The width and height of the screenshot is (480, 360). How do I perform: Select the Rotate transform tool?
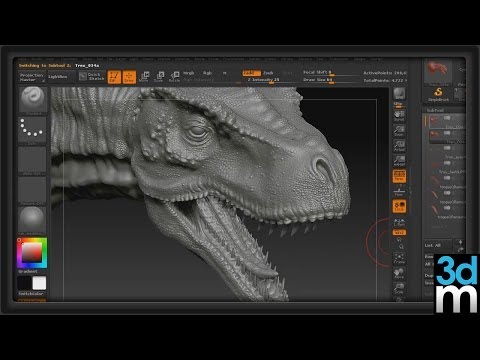pos(174,77)
